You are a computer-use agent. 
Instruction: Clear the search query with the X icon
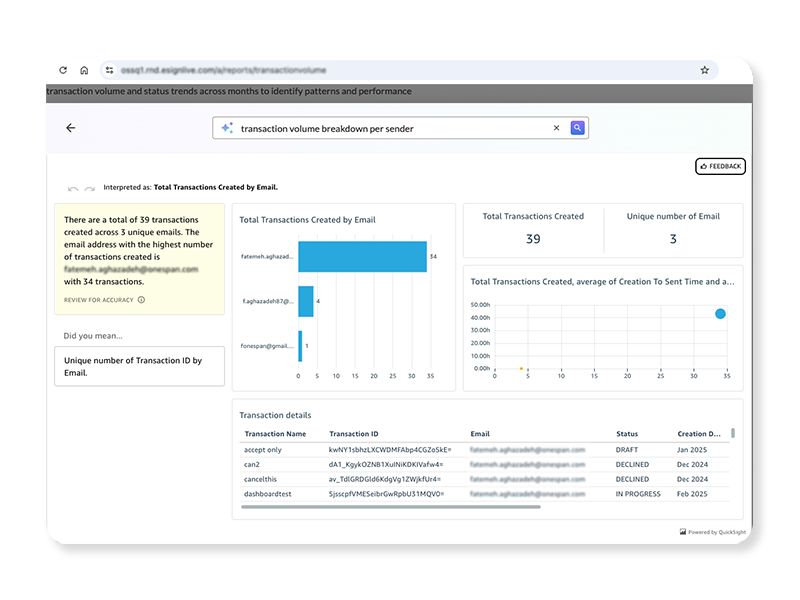pos(557,128)
